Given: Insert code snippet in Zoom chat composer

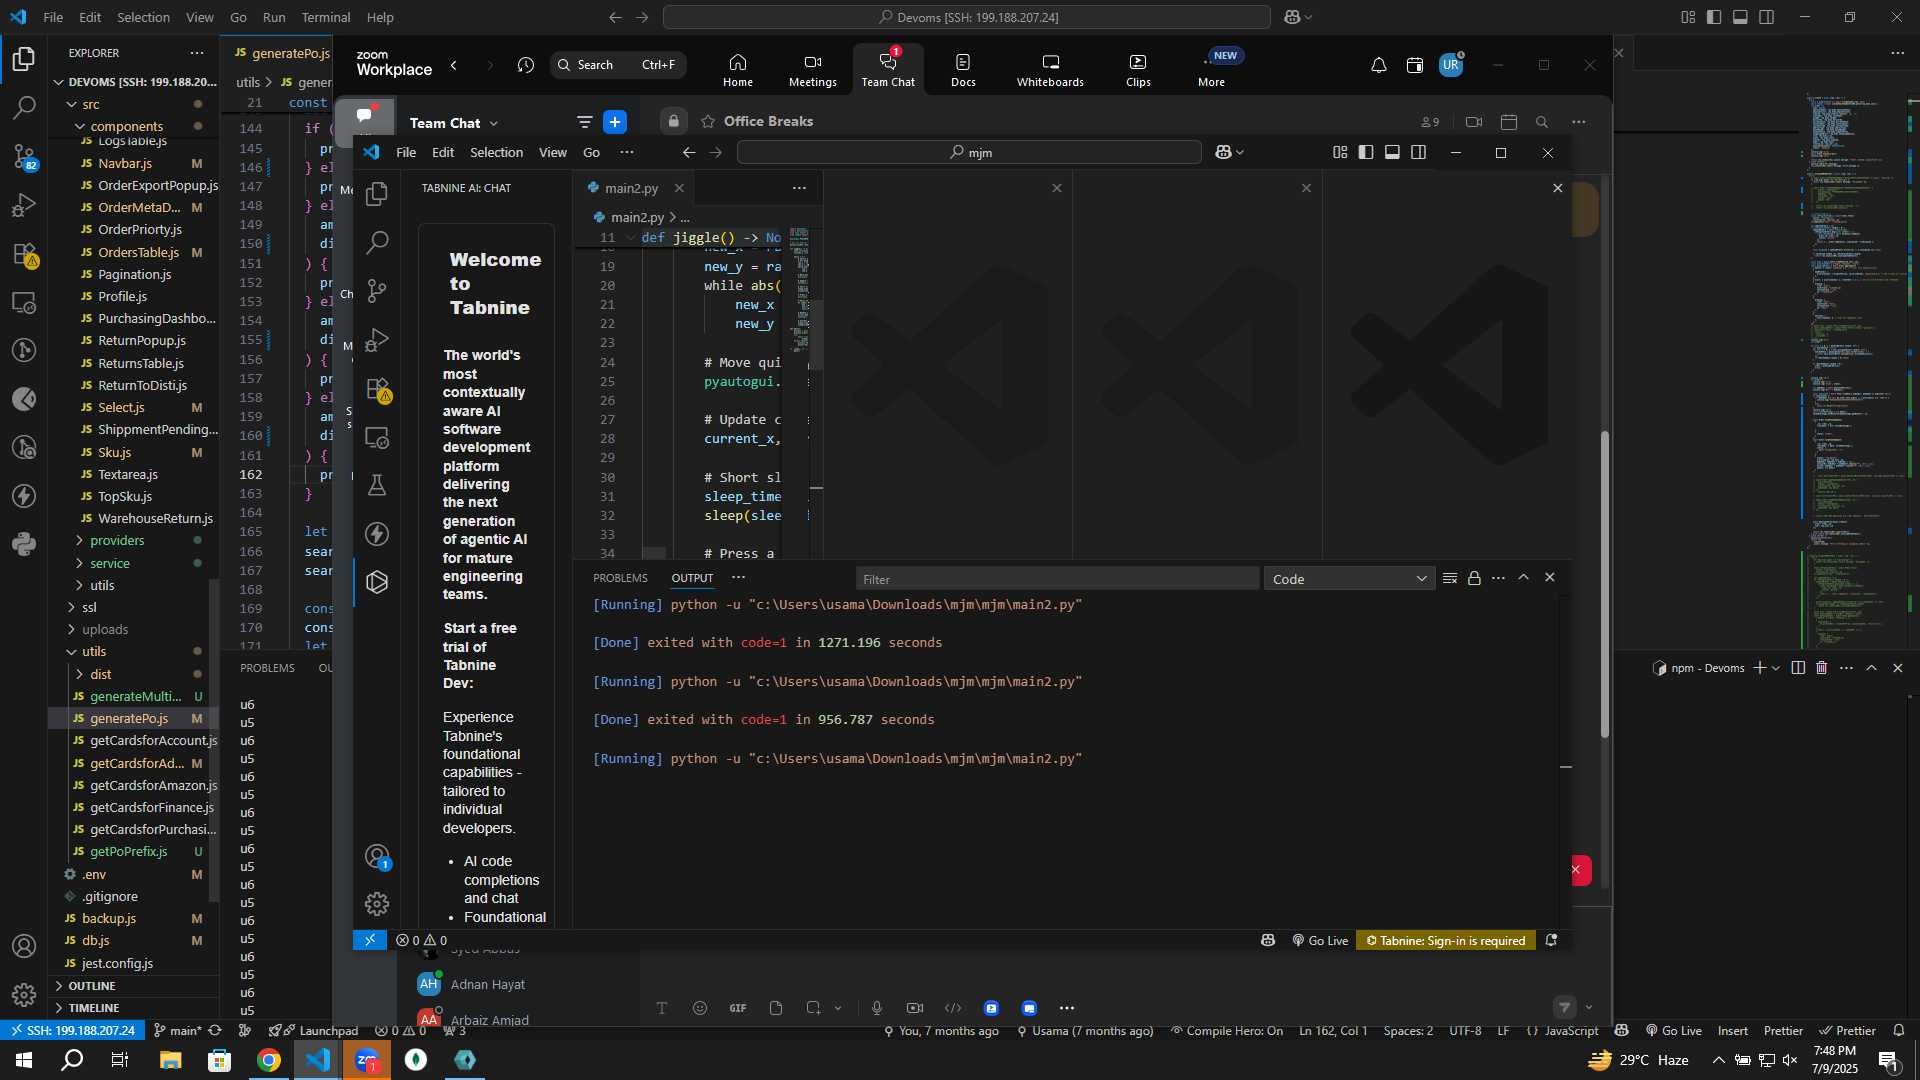Looking at the screenshot, I should coord(953,1008).
